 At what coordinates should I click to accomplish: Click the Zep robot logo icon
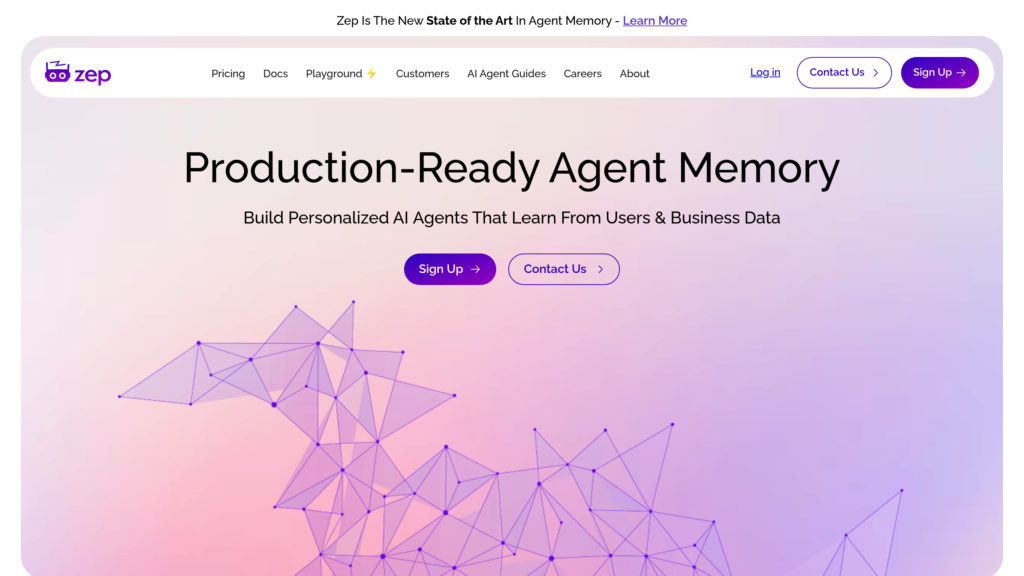pos(57,72)
